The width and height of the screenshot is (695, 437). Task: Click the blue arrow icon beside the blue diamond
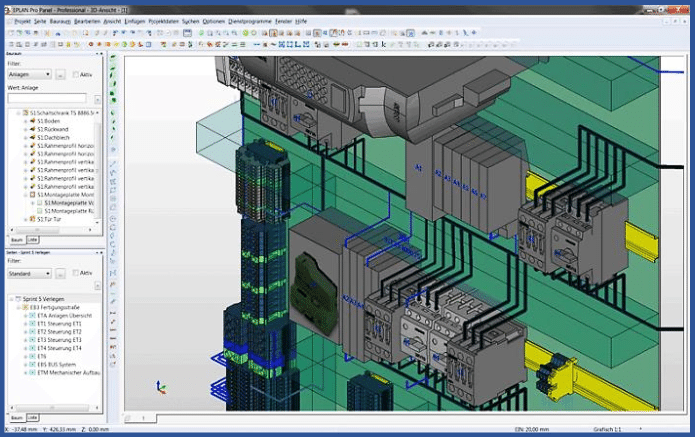click(465, 33)
